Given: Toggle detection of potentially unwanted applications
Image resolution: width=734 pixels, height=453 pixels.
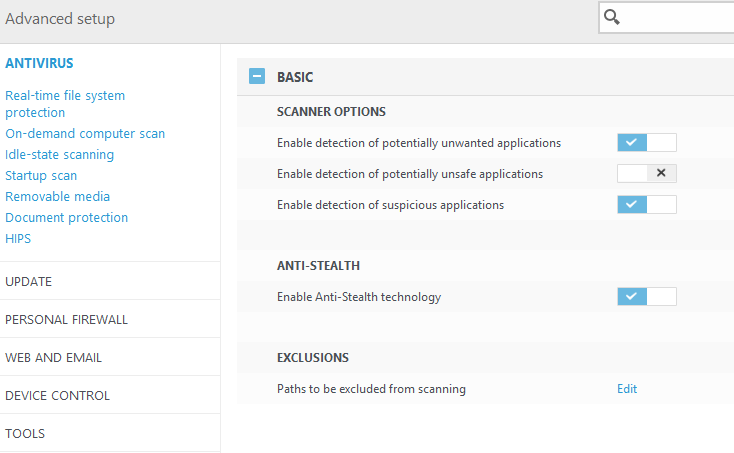Looking at the screenshot, I should click(x=647, y=143).
